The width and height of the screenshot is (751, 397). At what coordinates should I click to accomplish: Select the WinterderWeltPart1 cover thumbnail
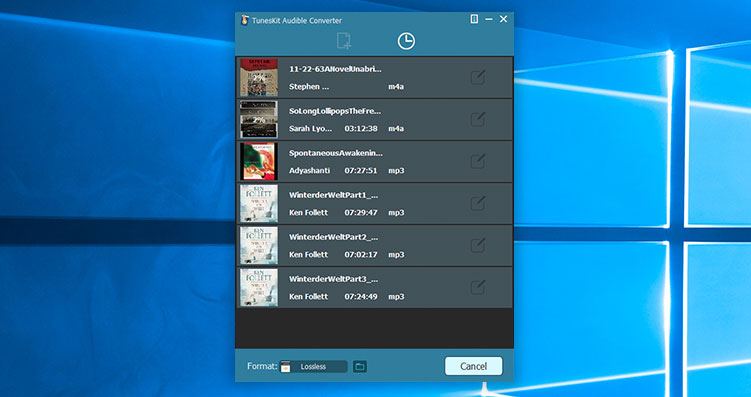coord(259,204)
